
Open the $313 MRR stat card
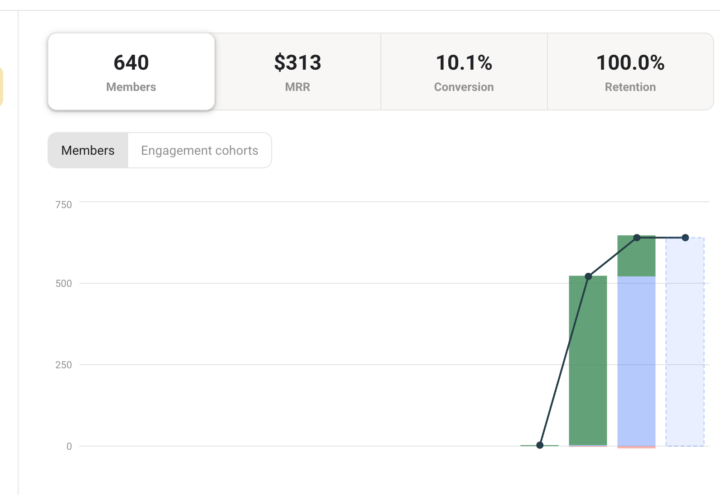pos(298,72)
